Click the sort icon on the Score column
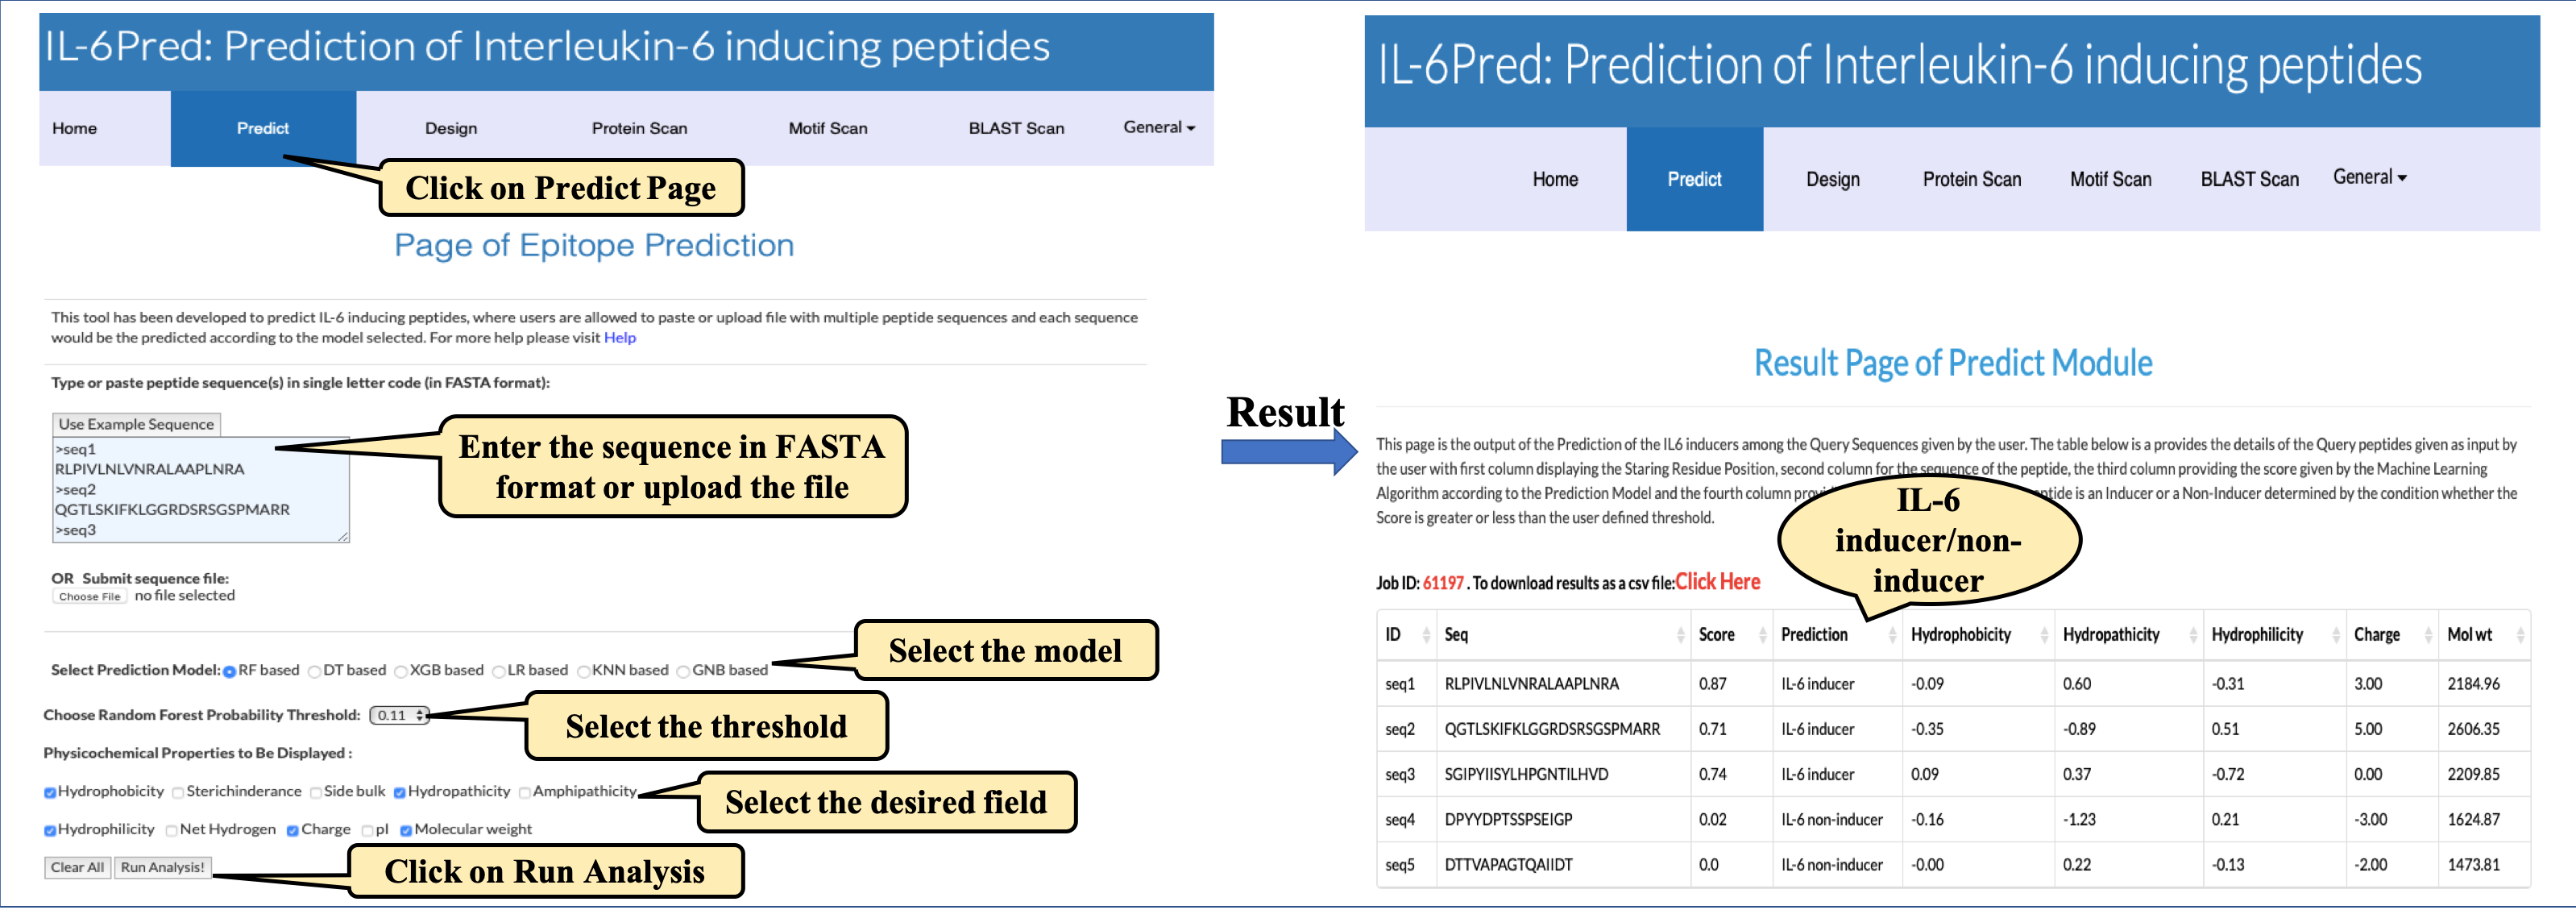Image resolution: width=2576 pixels, height=910 pixels. click(x=1763, y=635)
